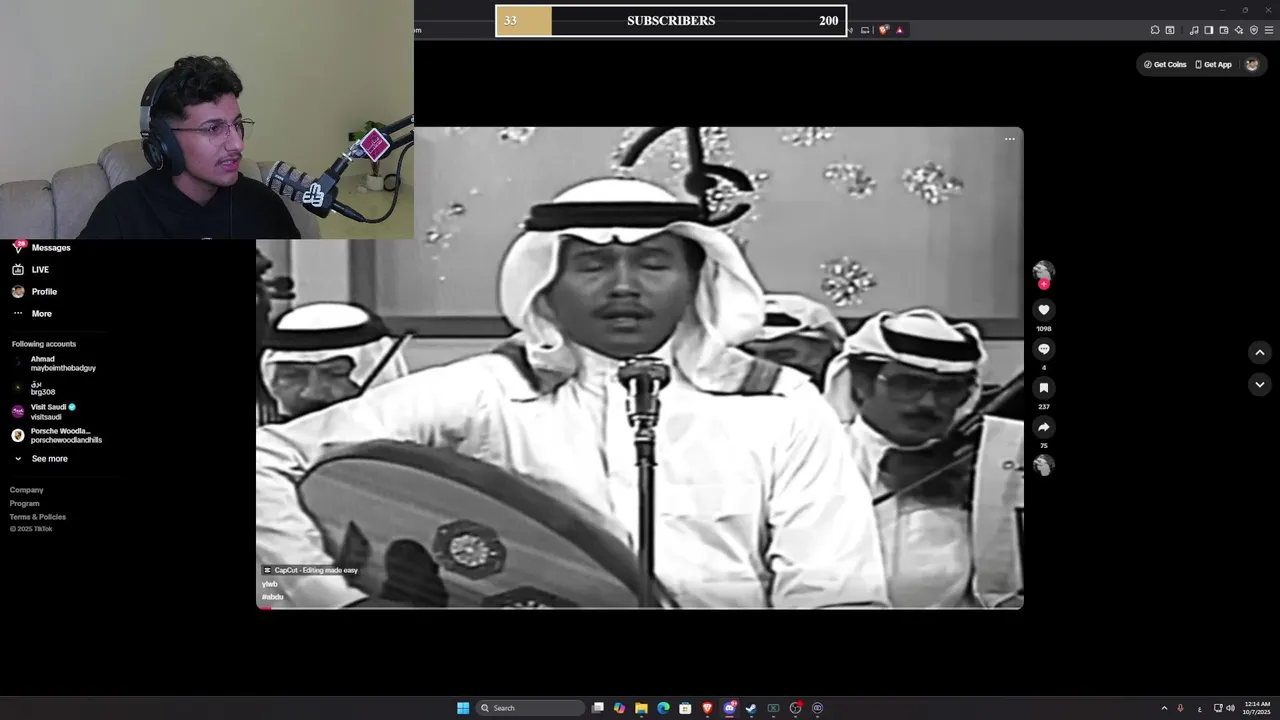This screenshot has height=720, width=1280.
Task: Click the video progress bar at the bottom
Action: click(x=640, y=607)
